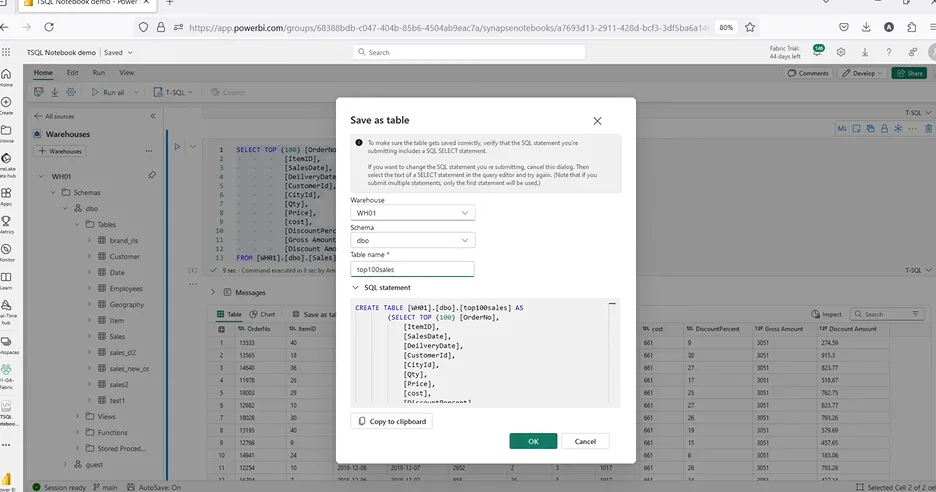
Task: Open Browse in left navigation
Action: pyautogui.click(x=6, y=133)
